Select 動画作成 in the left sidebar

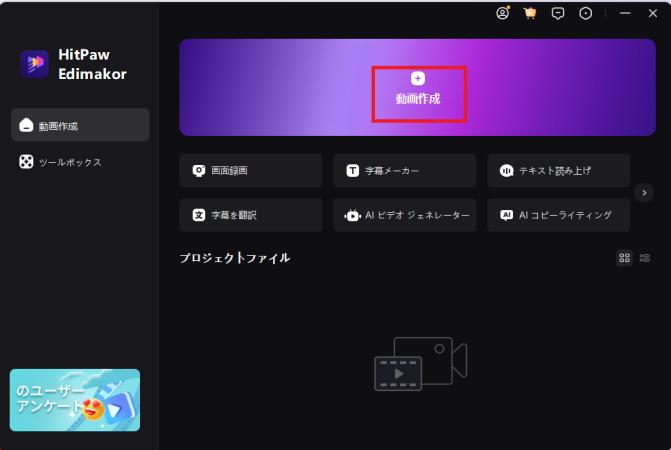tap(80, 125)
